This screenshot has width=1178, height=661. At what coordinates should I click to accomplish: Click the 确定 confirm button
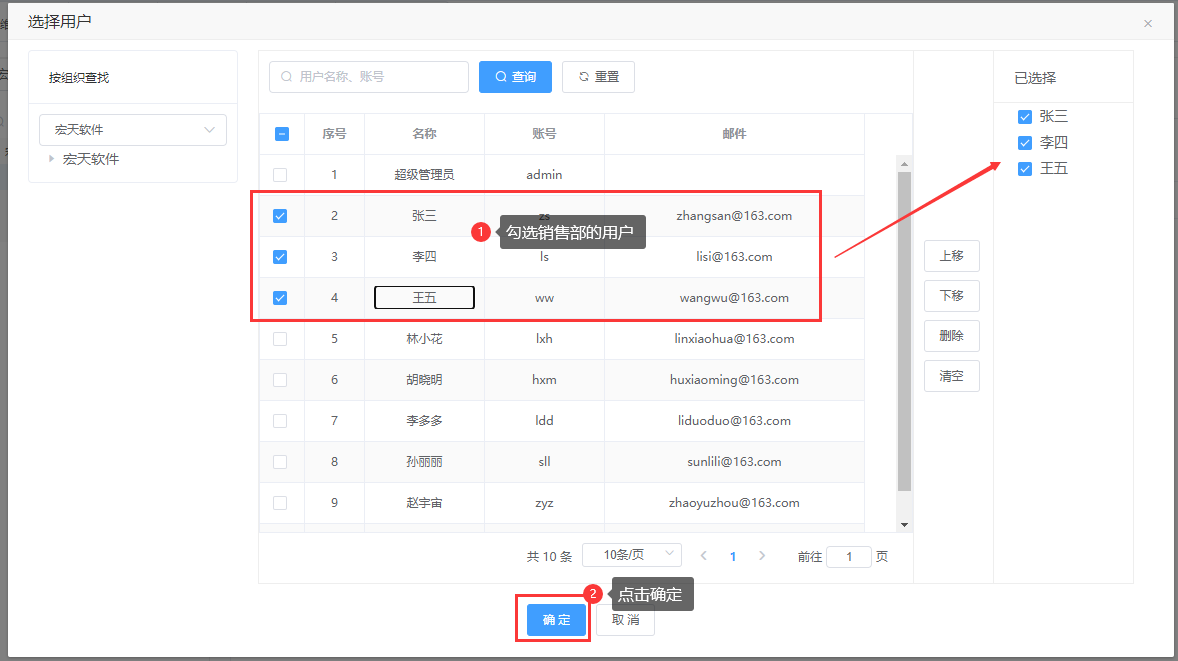(x=556, y=620)
